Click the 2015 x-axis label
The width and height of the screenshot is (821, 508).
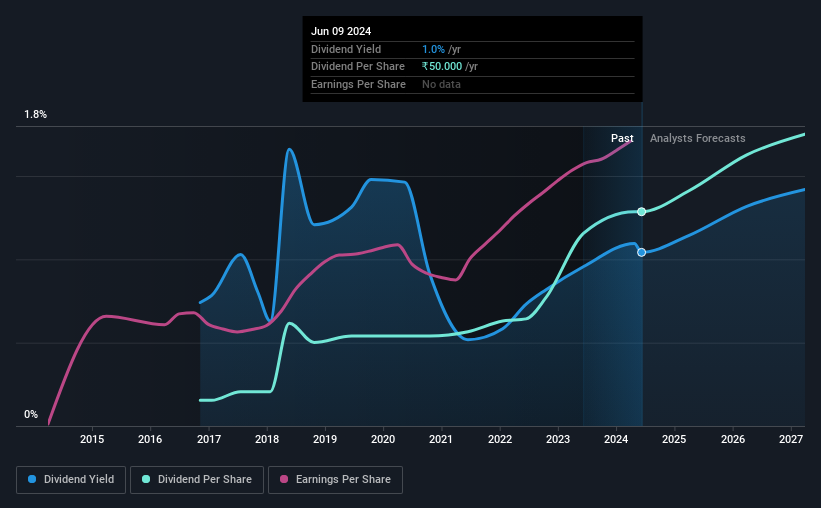pos(92,439)
